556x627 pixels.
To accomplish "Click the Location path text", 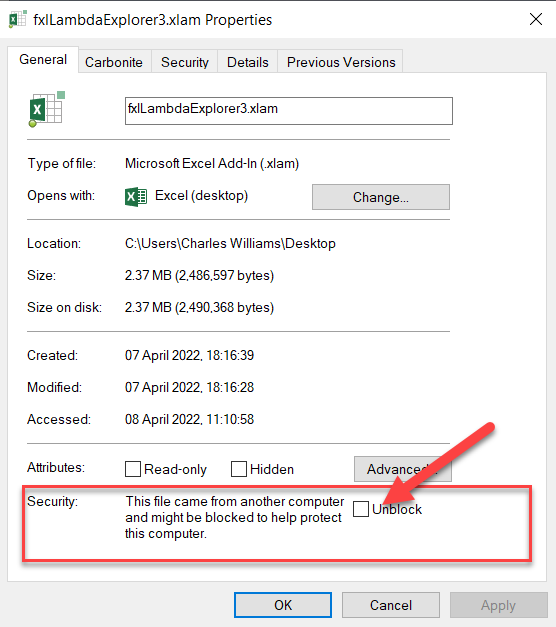I will tap(230, 244).
